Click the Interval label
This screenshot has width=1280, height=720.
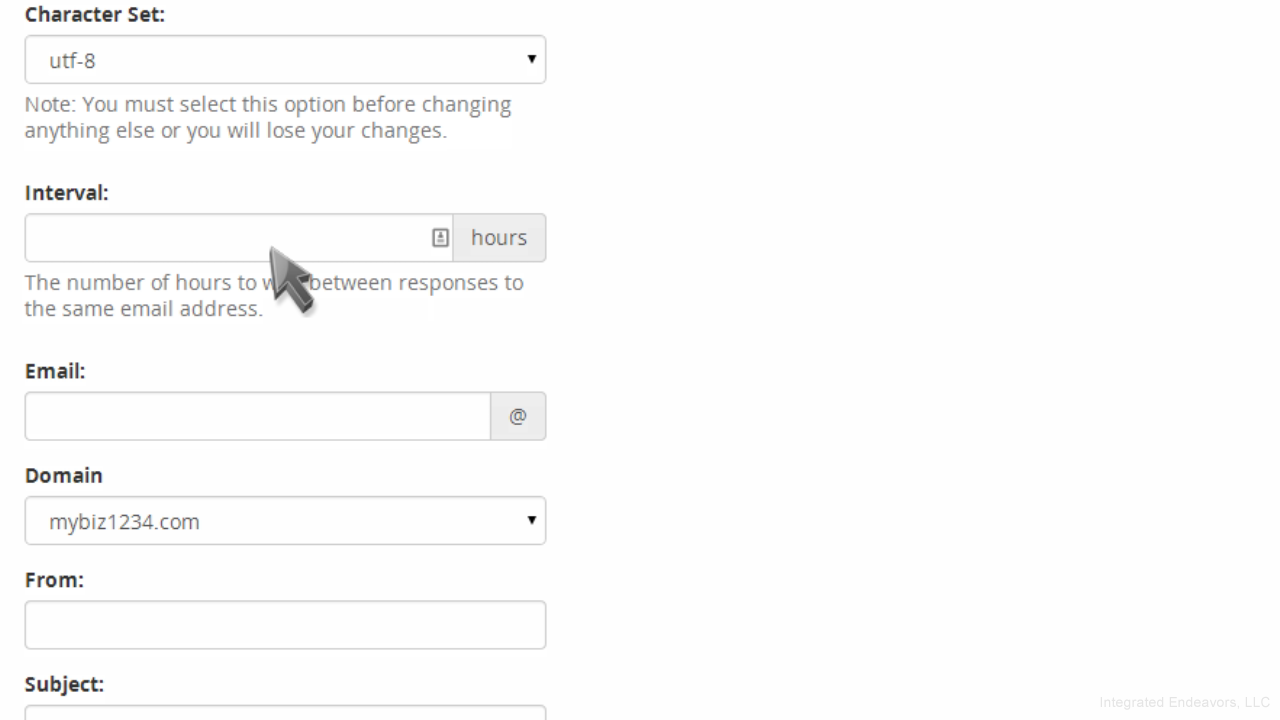click(x=66, y=193)
